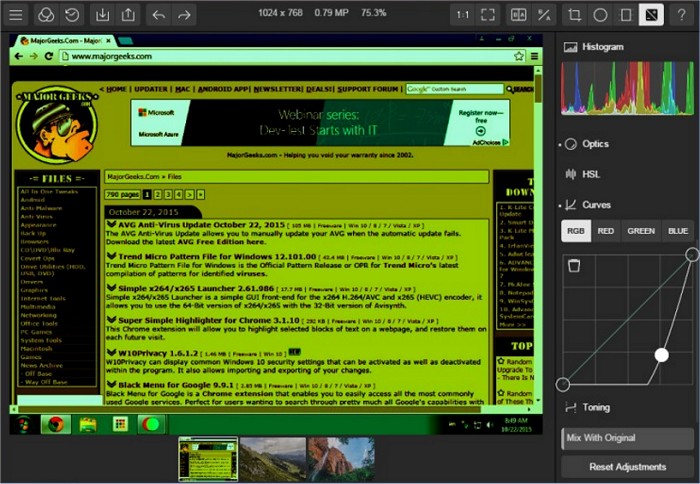700x484 pixels.
Task: Fit the image to screen
Action: [488, 15]
